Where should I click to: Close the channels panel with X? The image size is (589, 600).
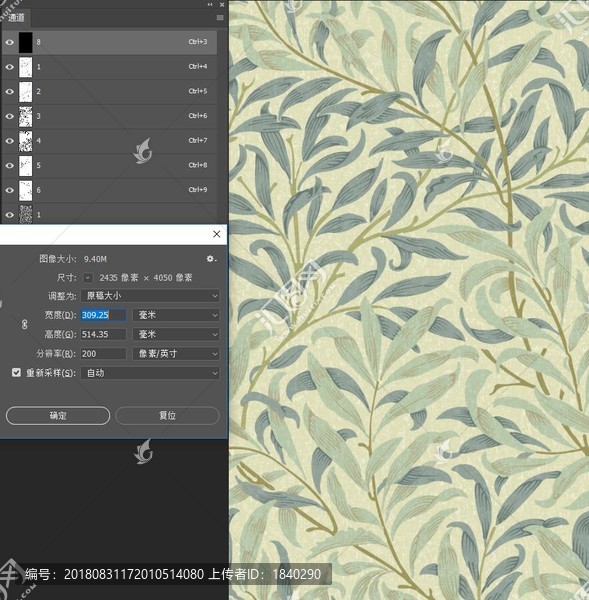[x=222, y=5]
